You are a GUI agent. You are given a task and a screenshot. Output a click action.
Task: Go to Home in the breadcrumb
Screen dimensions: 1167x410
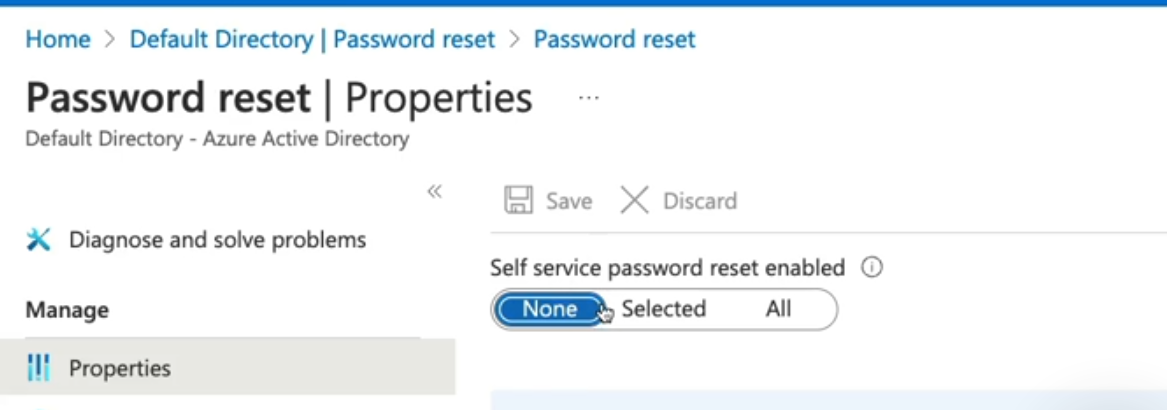pos(58,40)
